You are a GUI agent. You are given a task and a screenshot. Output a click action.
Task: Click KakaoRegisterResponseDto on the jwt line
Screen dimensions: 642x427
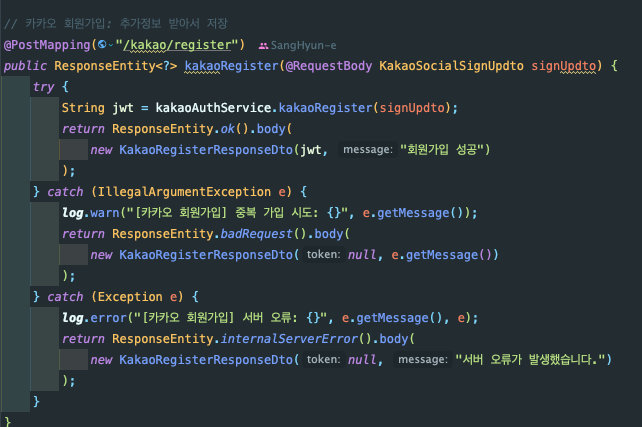[206, 150]
